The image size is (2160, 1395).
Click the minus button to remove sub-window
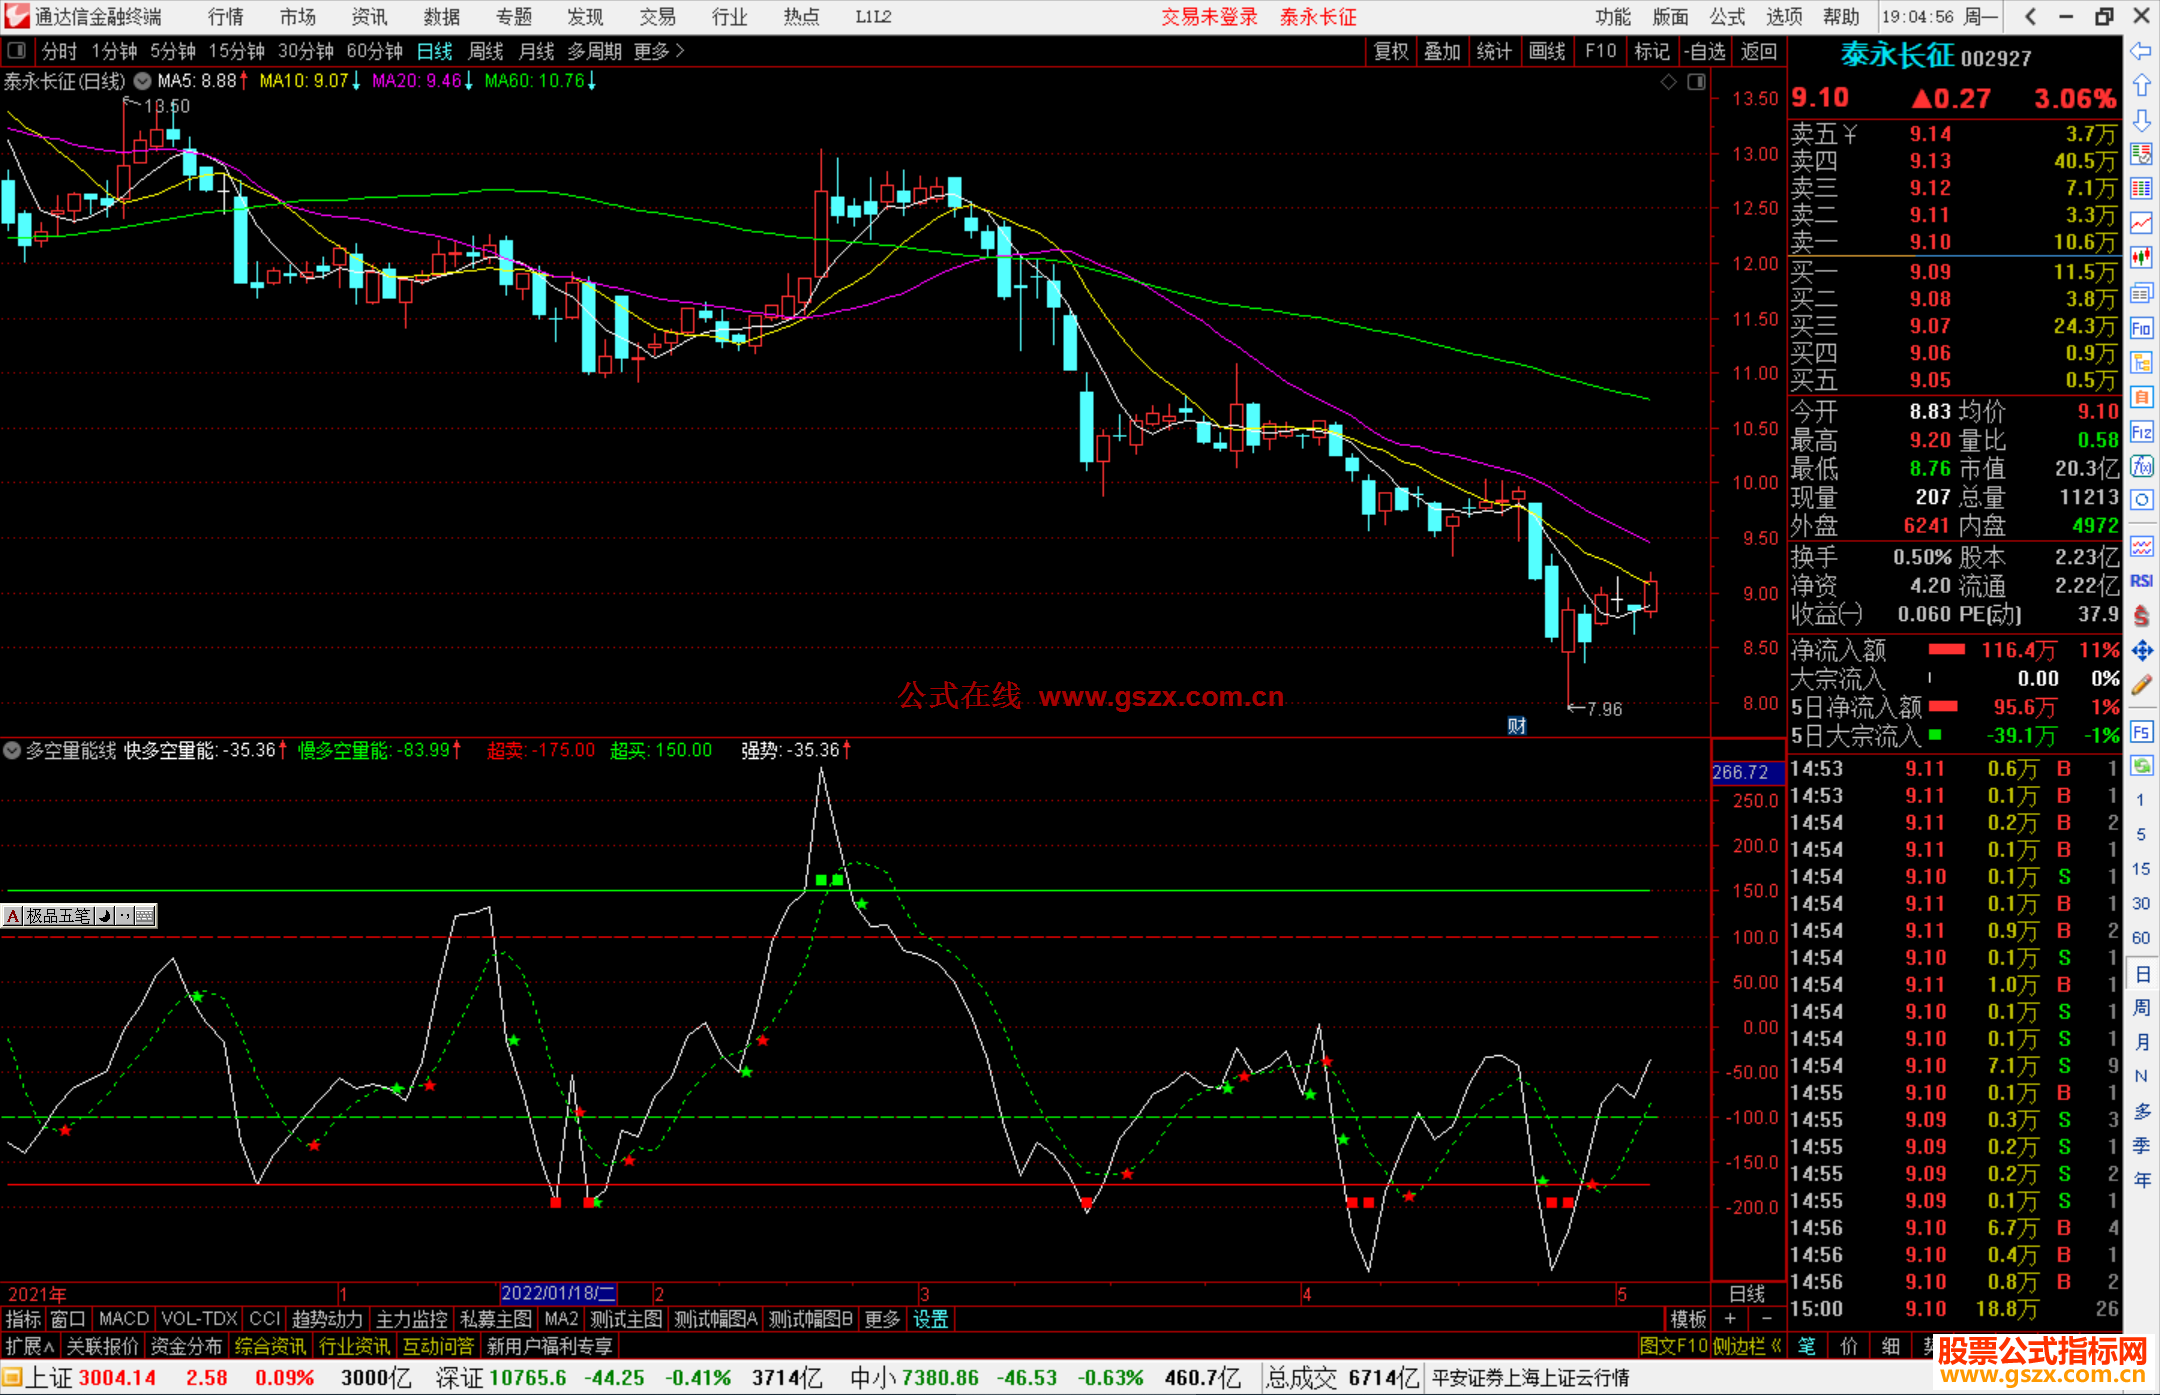tap(1766, 1319)
